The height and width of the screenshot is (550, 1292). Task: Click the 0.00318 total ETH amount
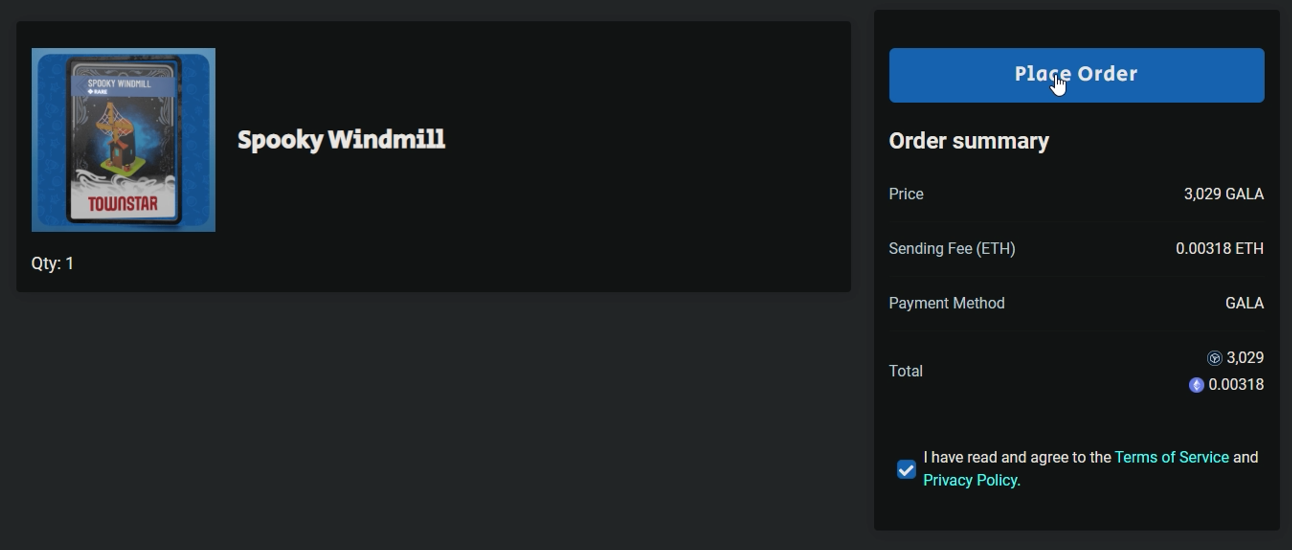pos(1236,385)
